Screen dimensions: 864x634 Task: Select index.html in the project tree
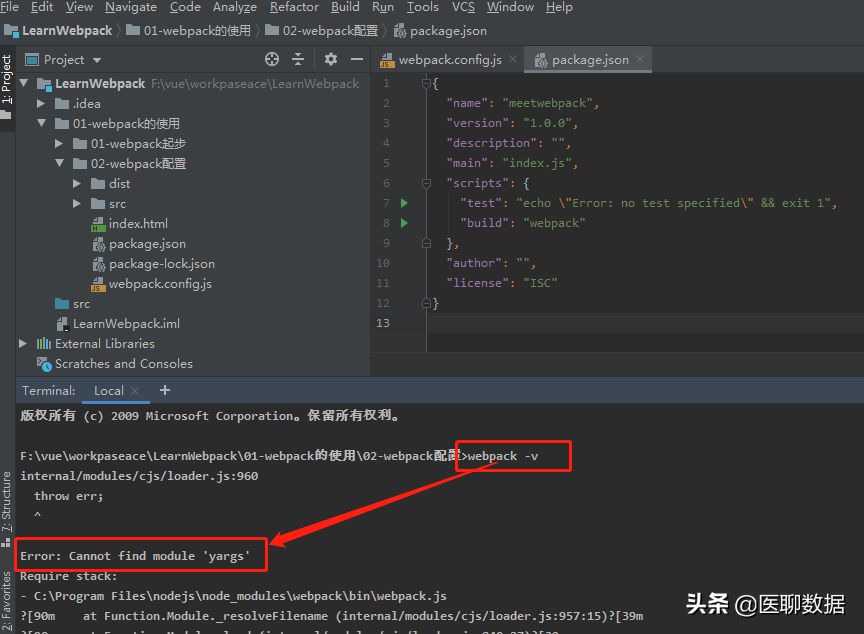click(138, 224)
